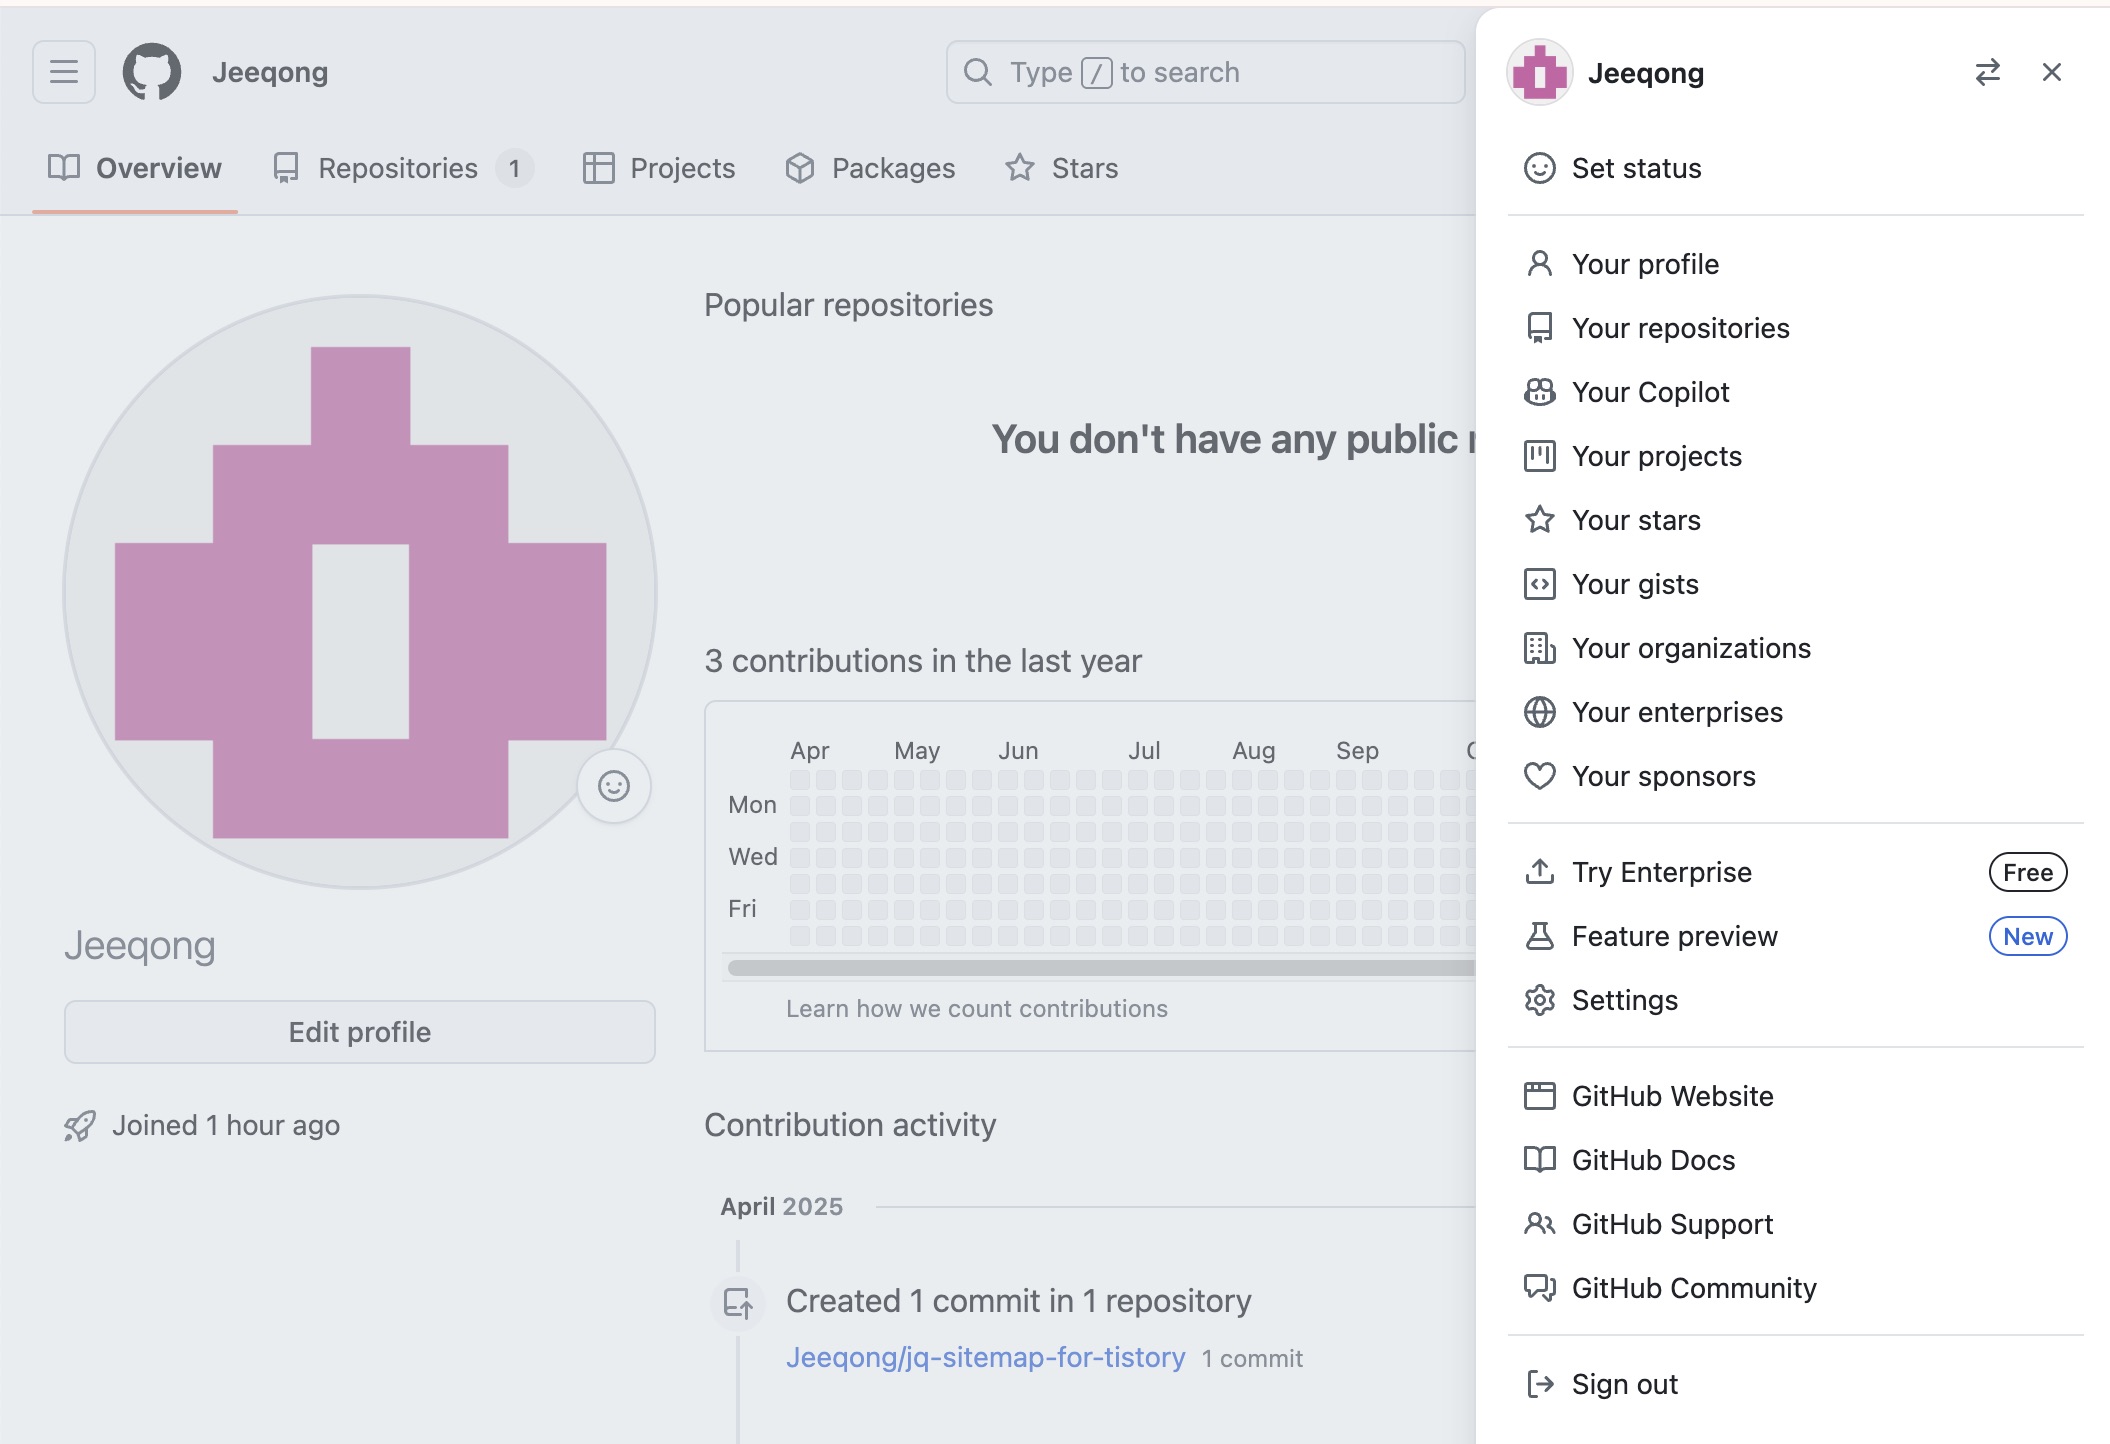
Task: Click the Your Copilot icon
Action: pyautogui.click(x=1539, y=392)
